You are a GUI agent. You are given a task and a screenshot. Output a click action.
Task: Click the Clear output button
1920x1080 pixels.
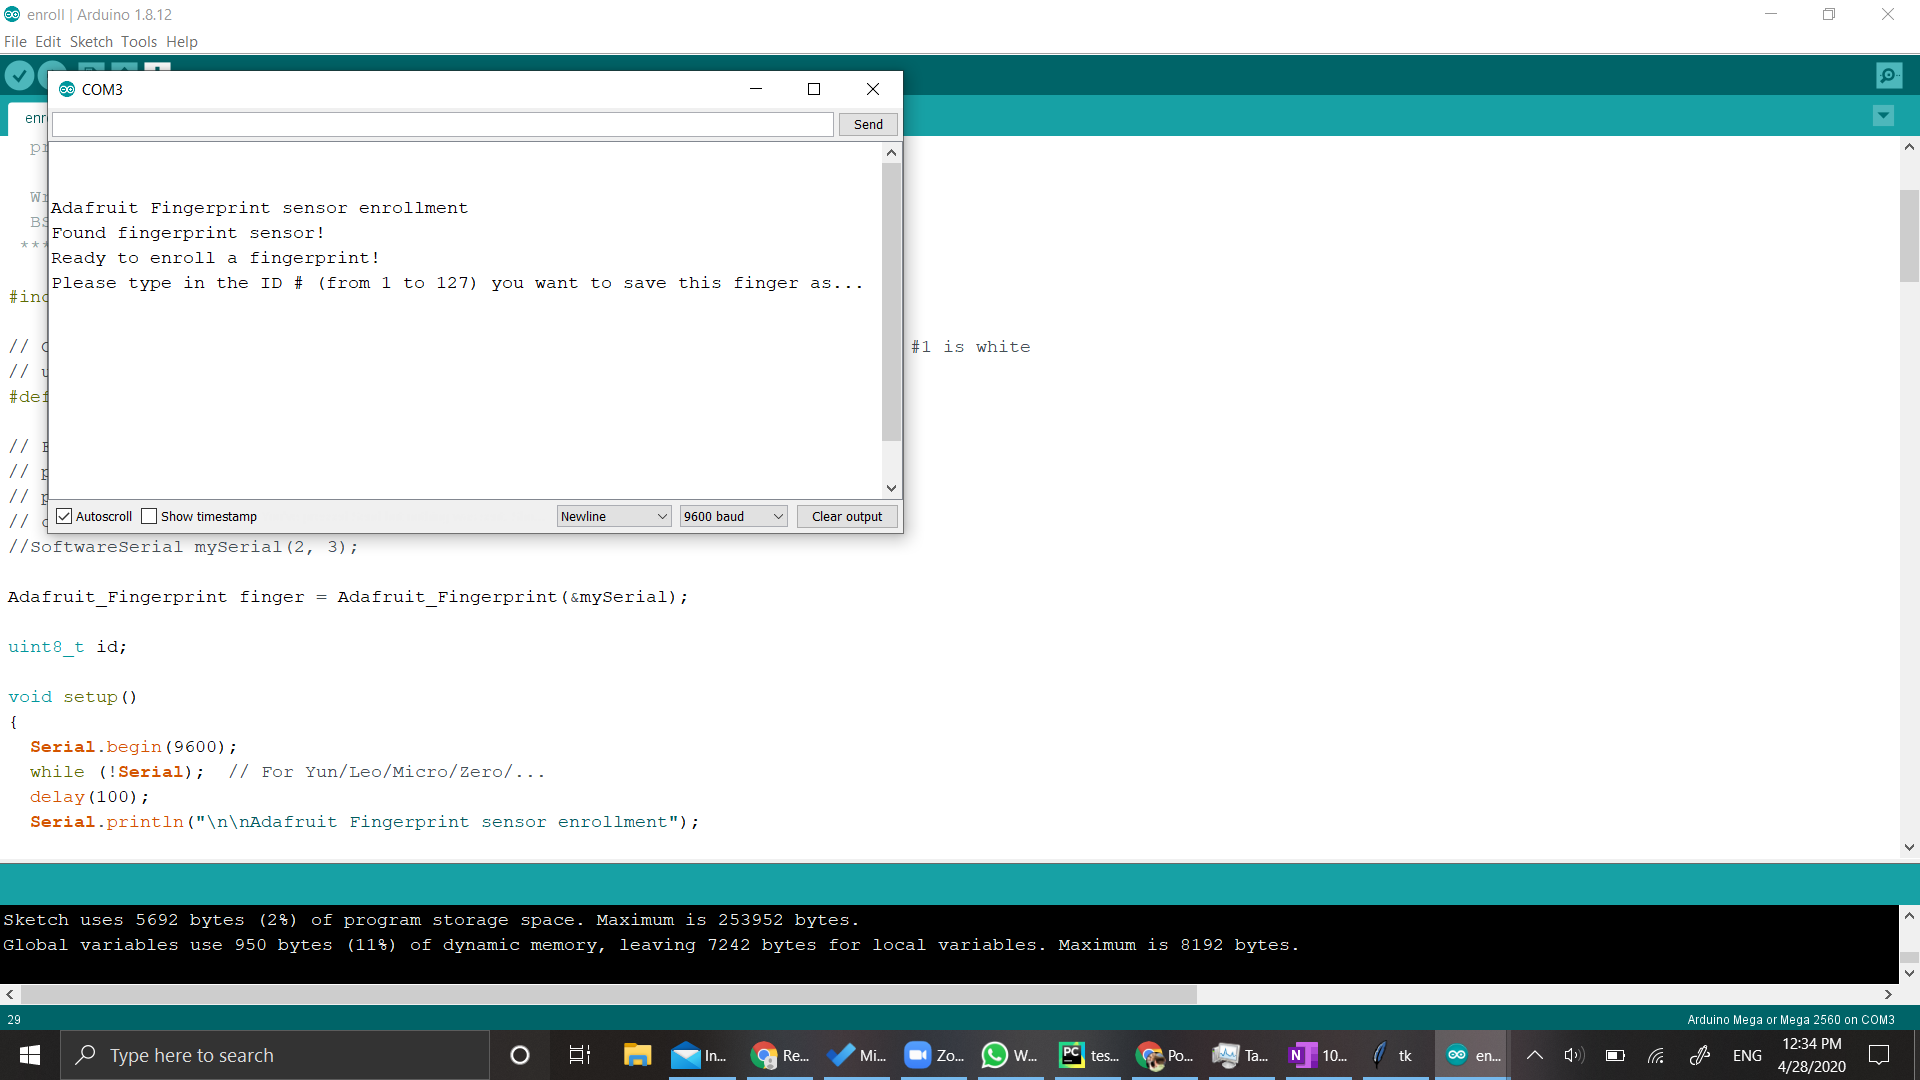pyautogui.click(x=846, y=516)
